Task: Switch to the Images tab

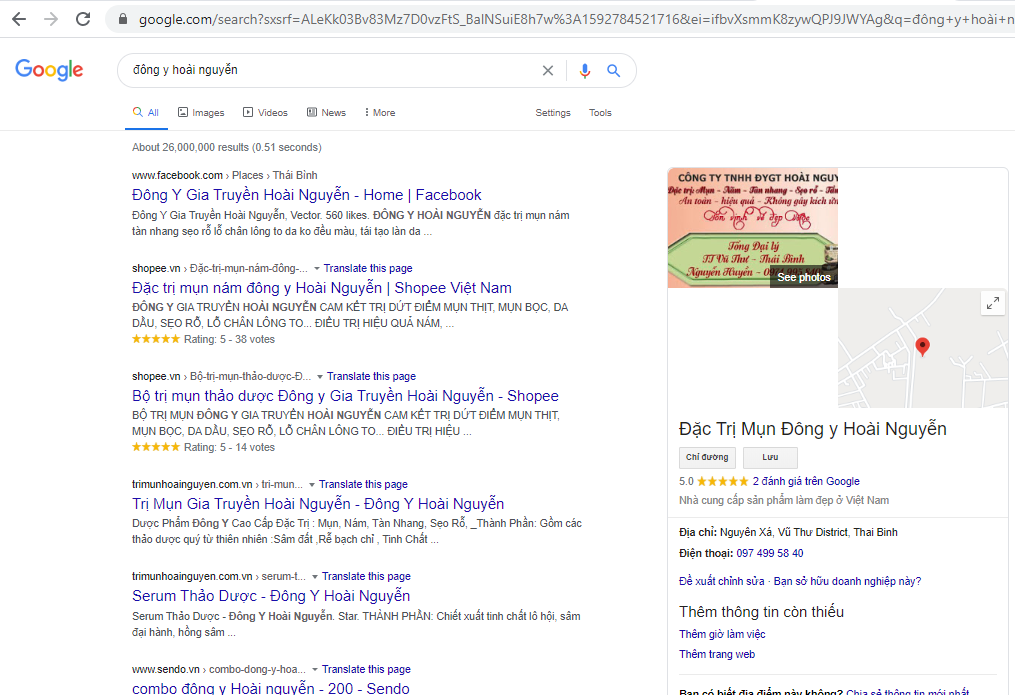Action: tap(201, 113)
